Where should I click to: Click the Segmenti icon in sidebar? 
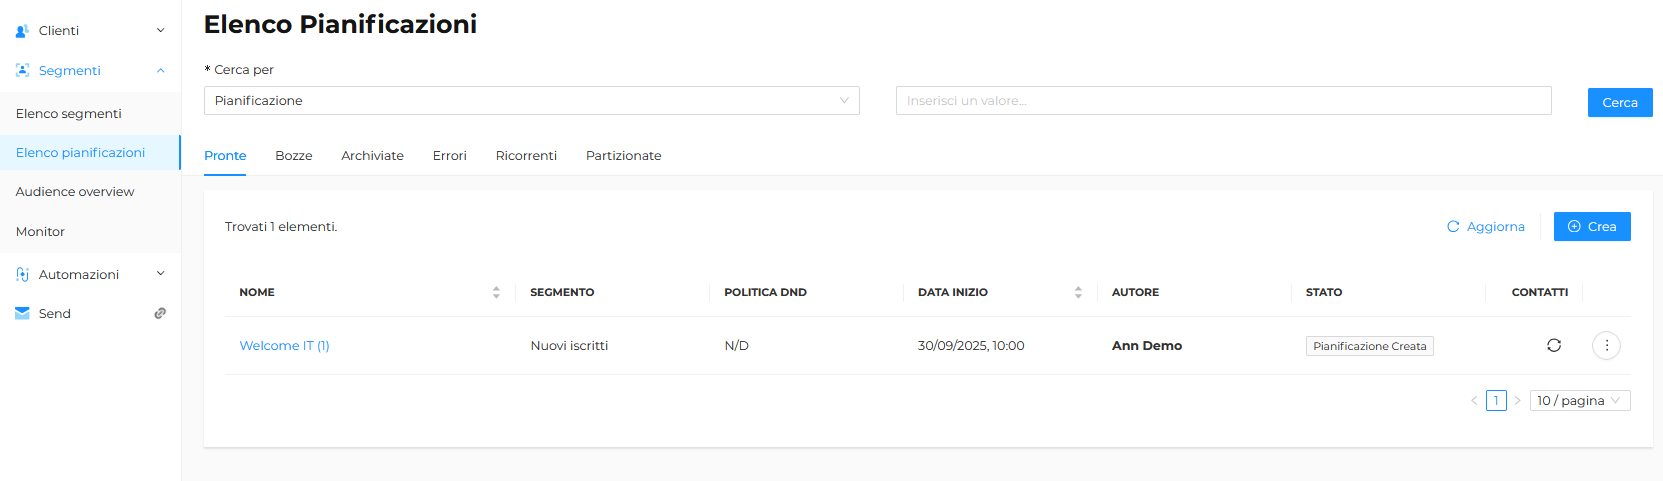click(x=22, y=70)
